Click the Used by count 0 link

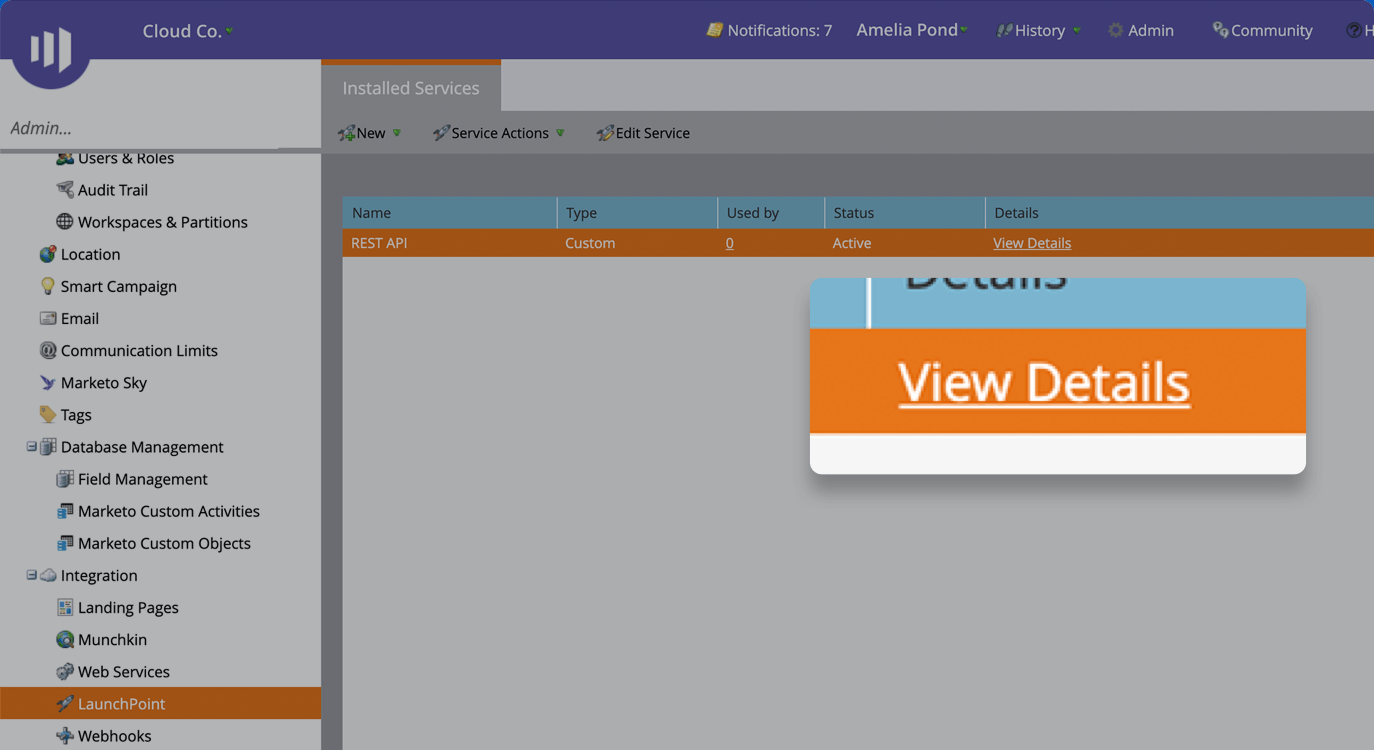[730, 243]
